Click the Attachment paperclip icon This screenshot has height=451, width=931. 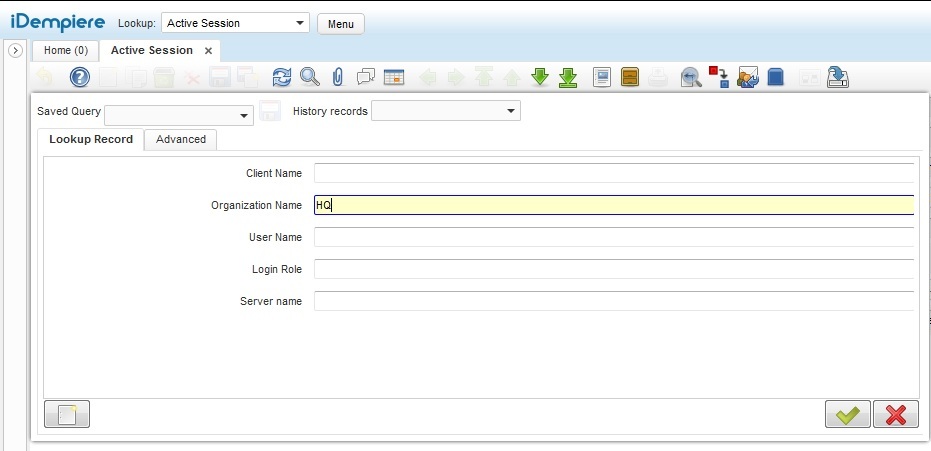(x=338, y=77)
